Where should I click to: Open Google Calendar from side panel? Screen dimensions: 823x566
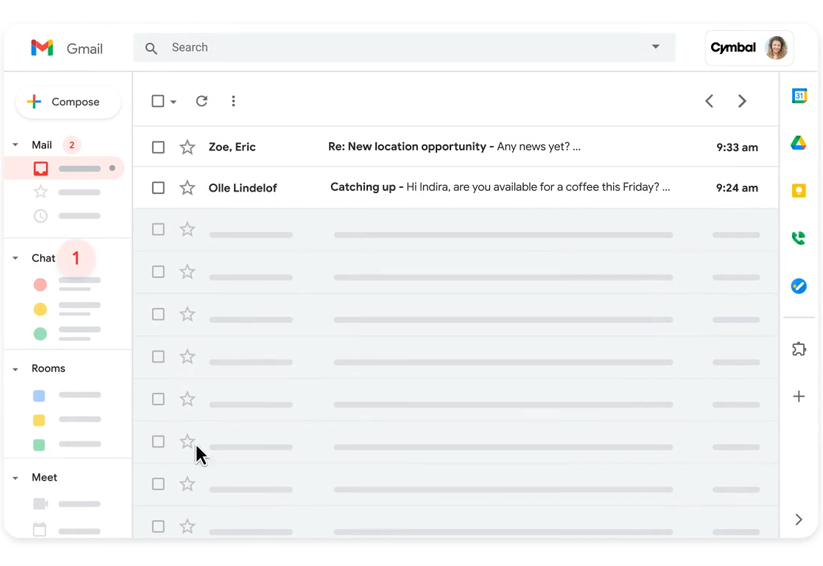pyautogui.click(x=799, y=96)
